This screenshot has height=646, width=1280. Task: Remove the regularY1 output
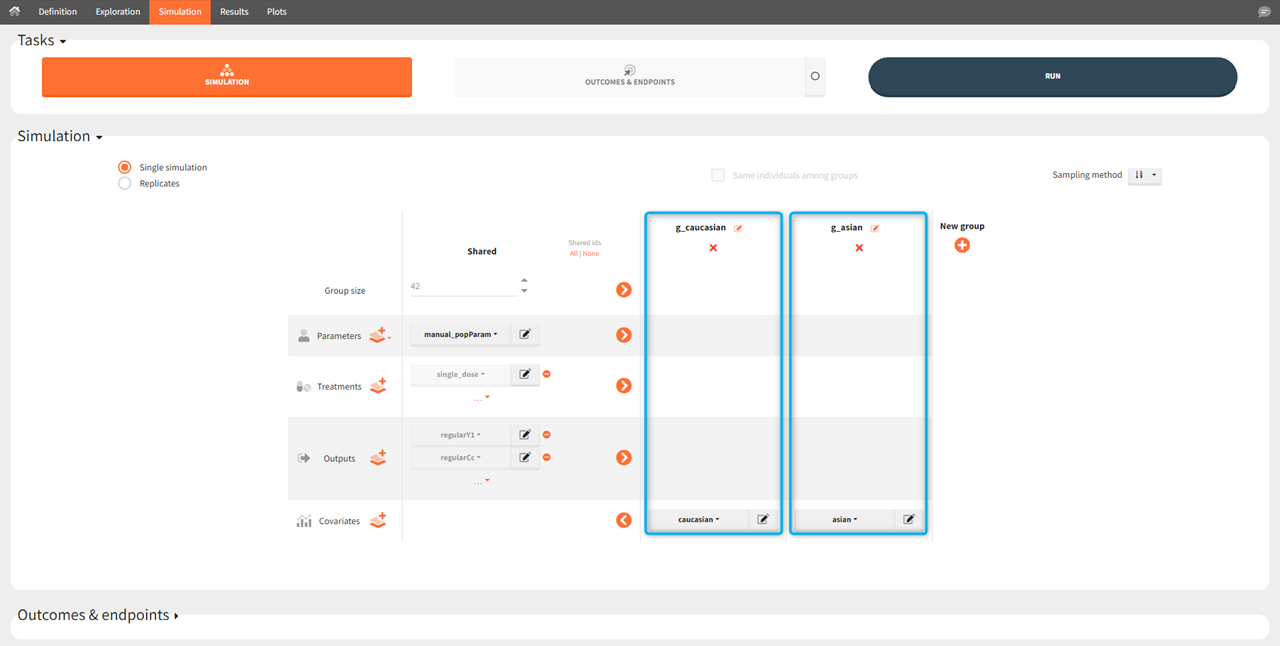[x=547, y=435]
